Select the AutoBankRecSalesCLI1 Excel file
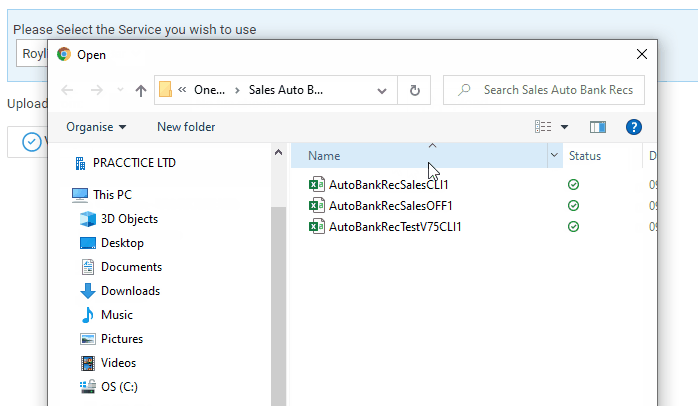 (x=388, y=185)
